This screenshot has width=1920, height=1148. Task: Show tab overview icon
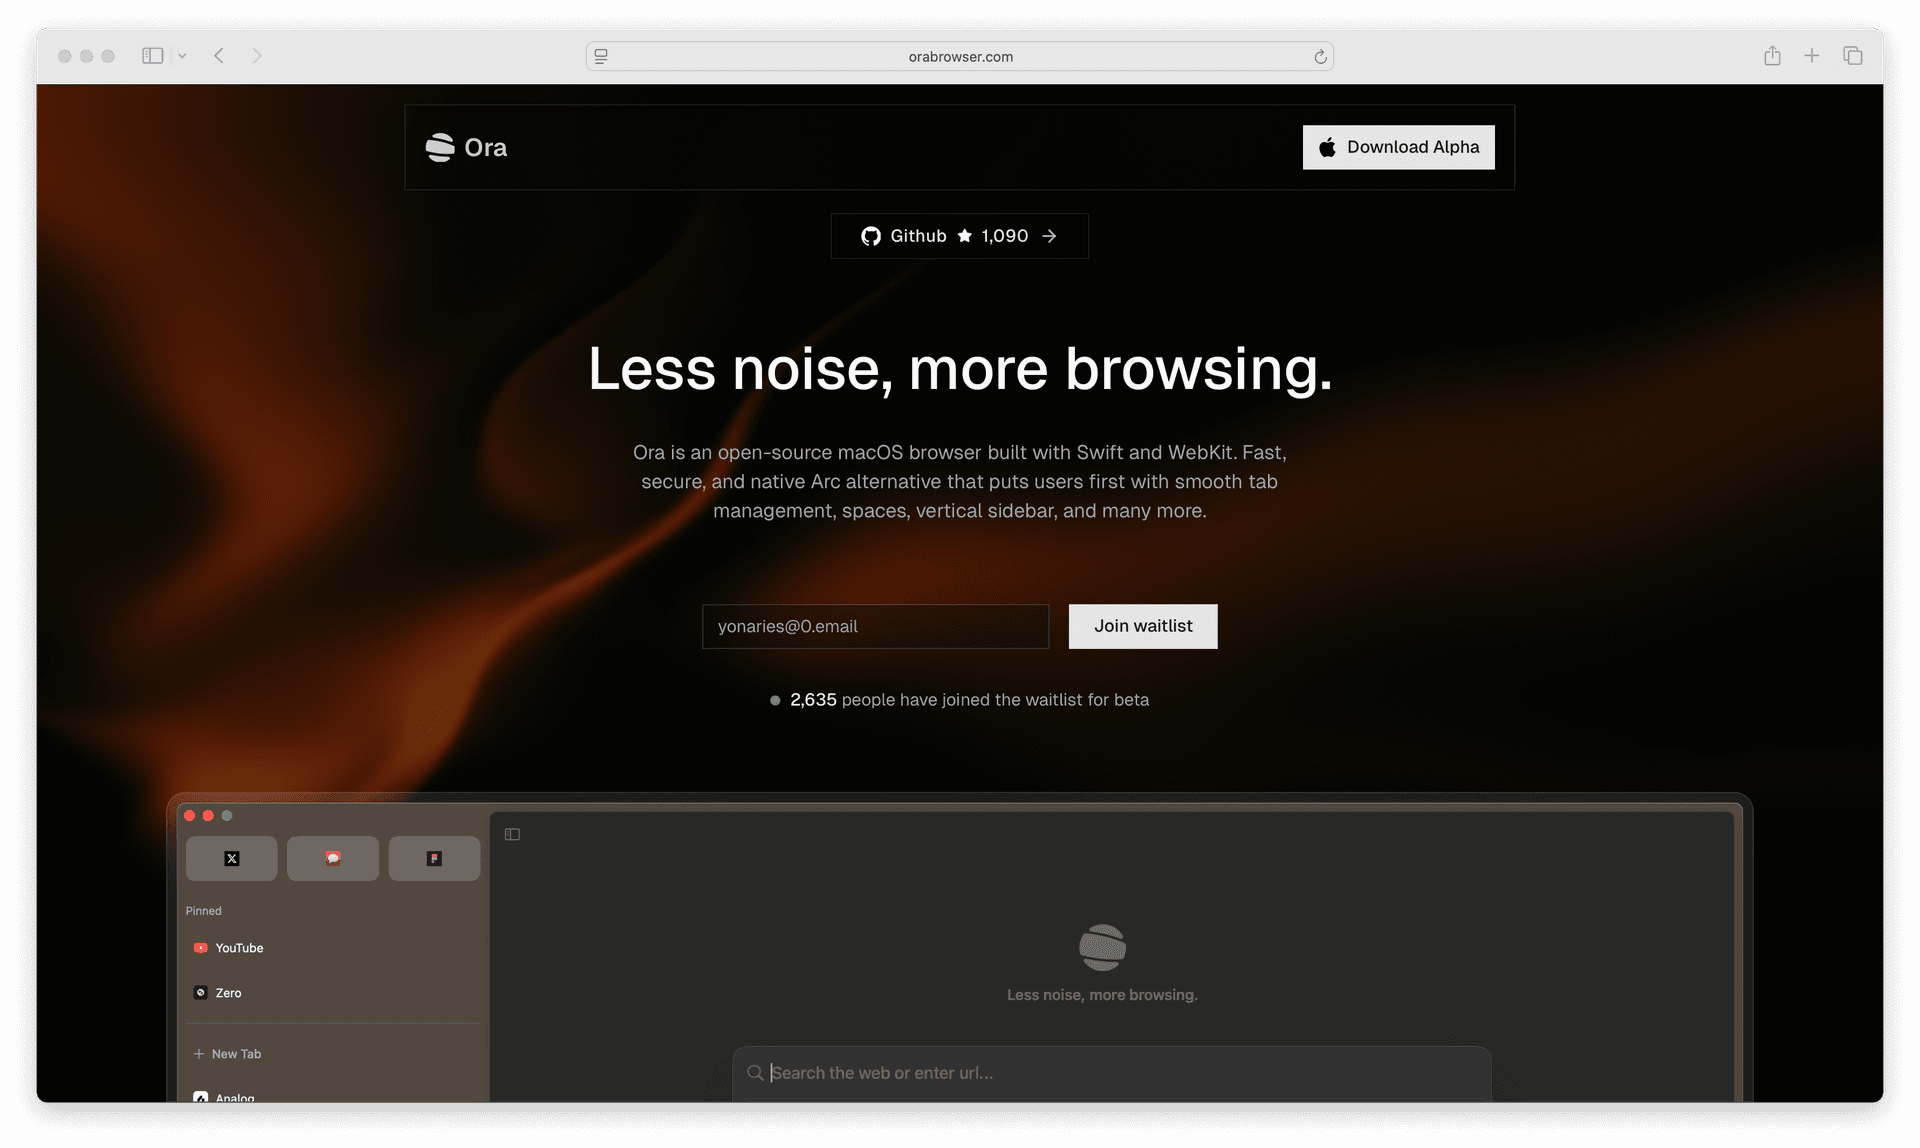coord(1852,56)
